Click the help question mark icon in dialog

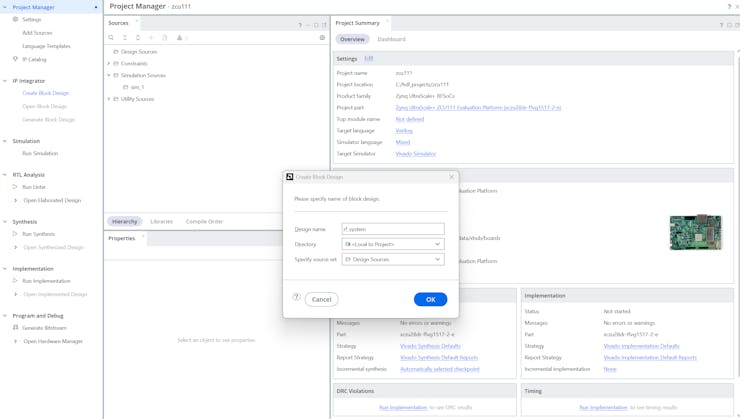(297, 298)
